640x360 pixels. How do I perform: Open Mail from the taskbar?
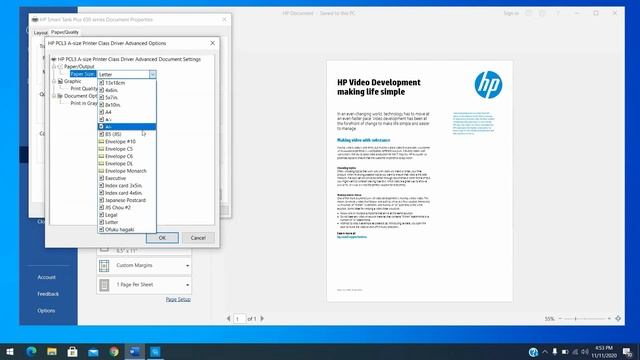pyautogui.click(x=93, y=351)
